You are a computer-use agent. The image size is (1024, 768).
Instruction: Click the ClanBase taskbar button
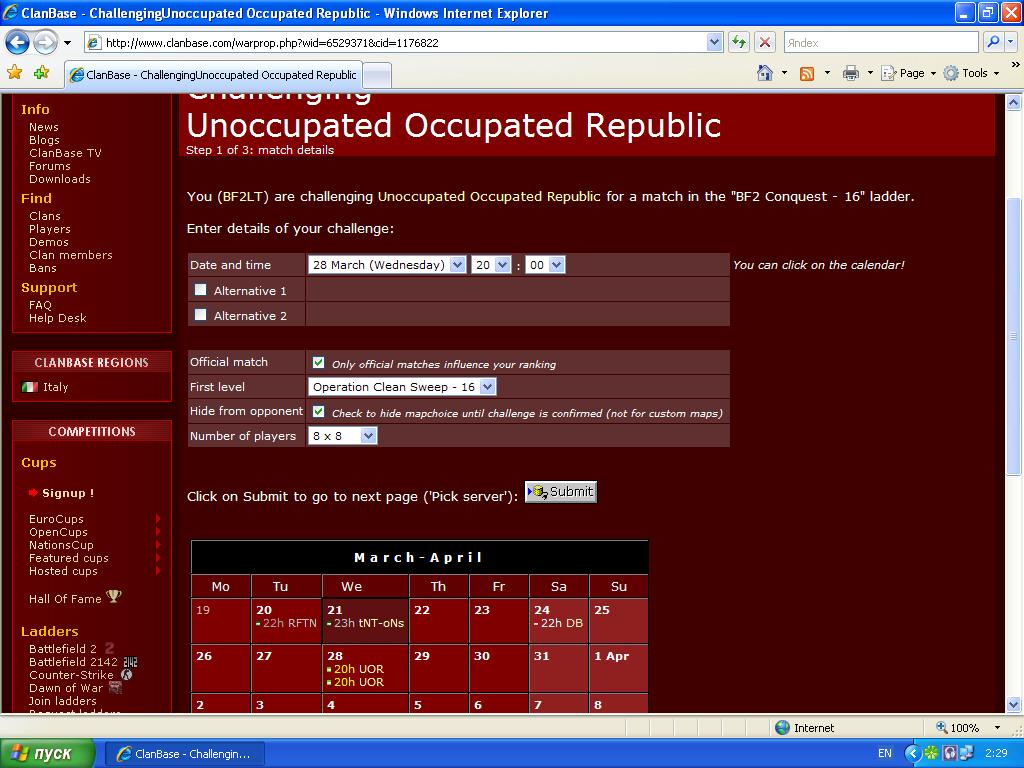[x=184, y=754]
